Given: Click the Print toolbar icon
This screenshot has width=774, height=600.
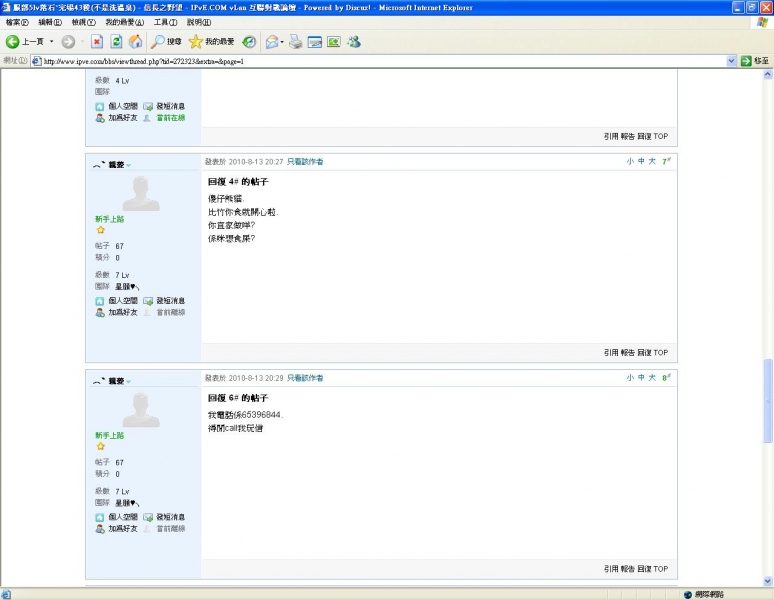Looking at the screenshot, I should click(x=296, y=41).
